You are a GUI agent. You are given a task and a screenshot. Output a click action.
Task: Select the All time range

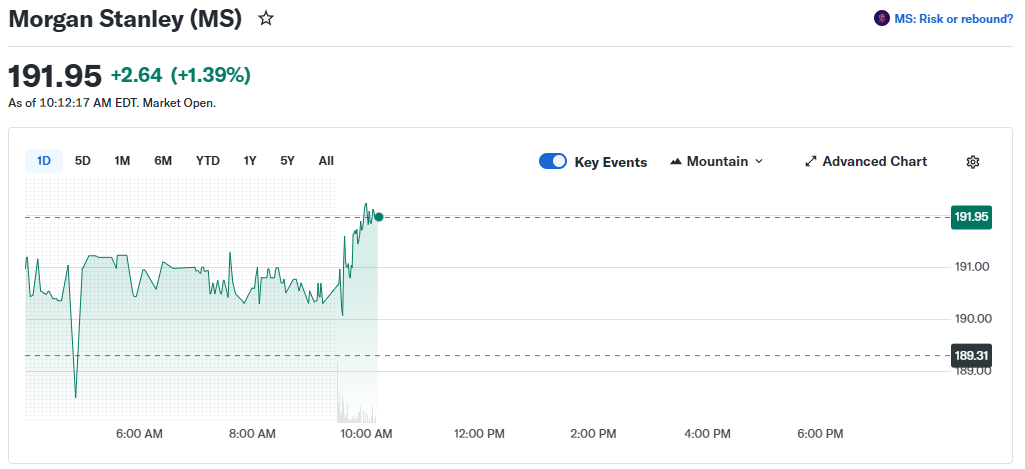(326, 161)
